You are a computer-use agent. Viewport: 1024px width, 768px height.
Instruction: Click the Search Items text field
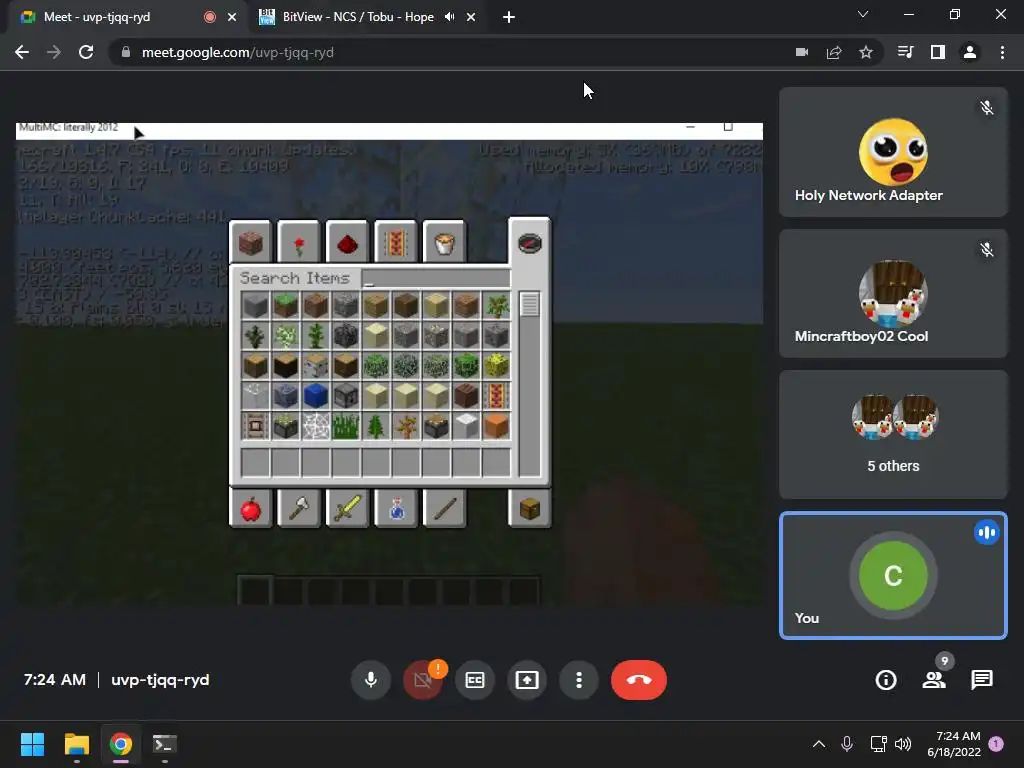click(436, 278)
